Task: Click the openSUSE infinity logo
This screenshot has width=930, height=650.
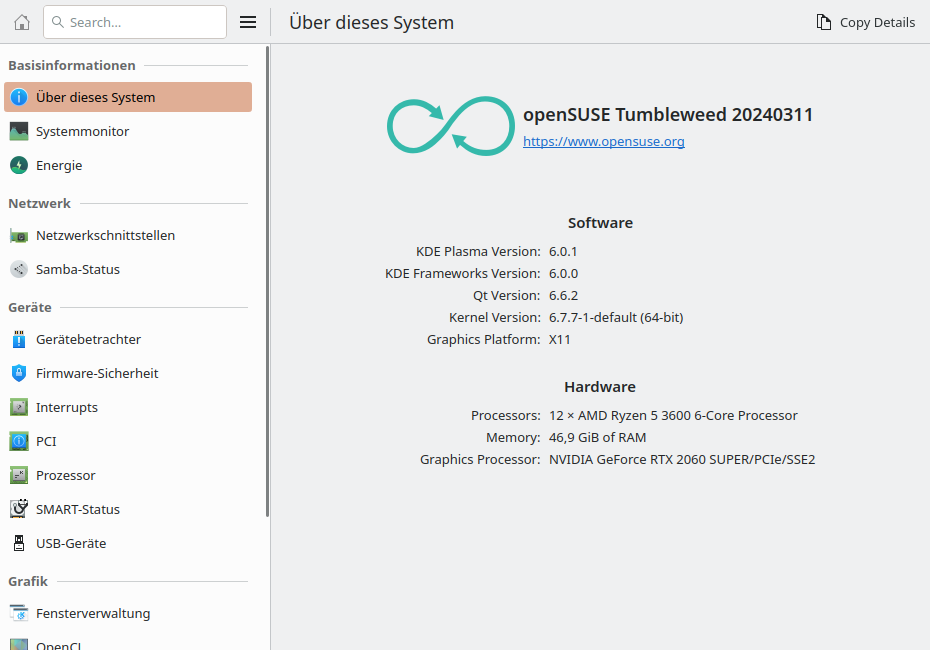Action: pyautogui.click(x=451, y=126)
